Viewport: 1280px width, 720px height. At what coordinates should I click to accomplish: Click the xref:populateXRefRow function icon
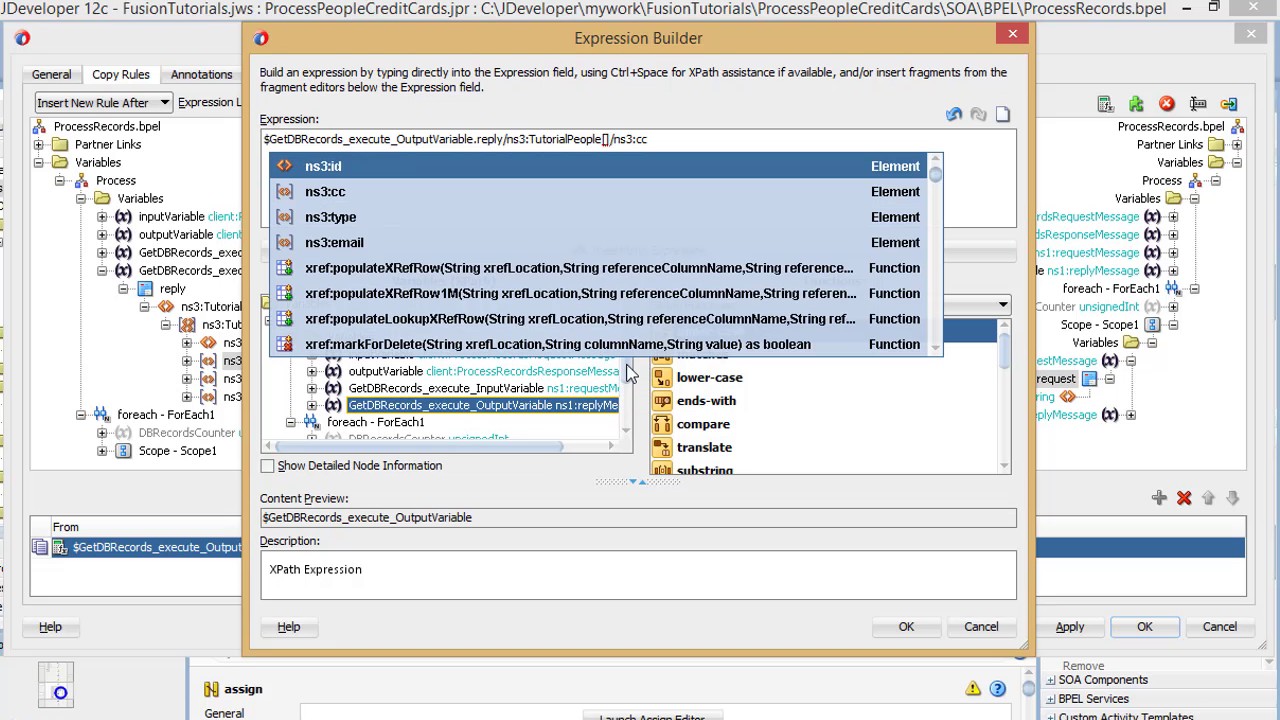(x=285, y=268)
